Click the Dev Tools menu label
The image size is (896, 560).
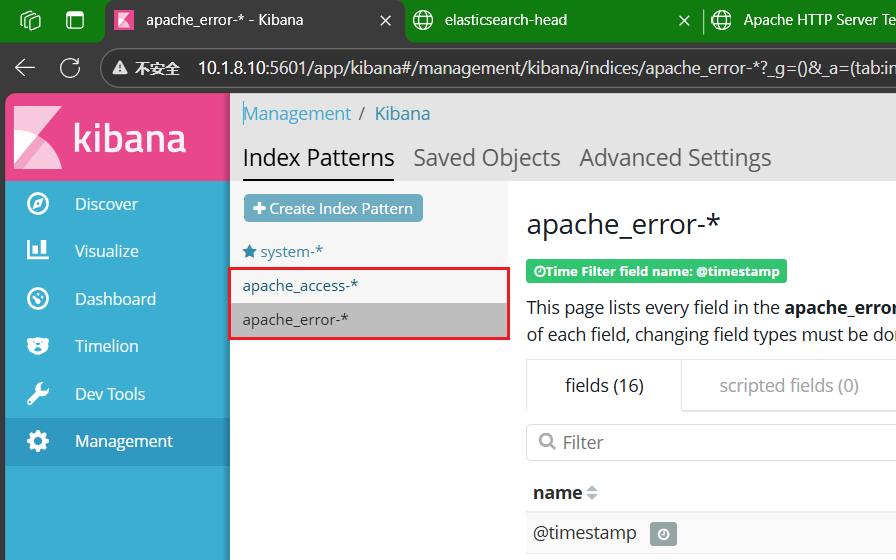[x=110, y=394]
